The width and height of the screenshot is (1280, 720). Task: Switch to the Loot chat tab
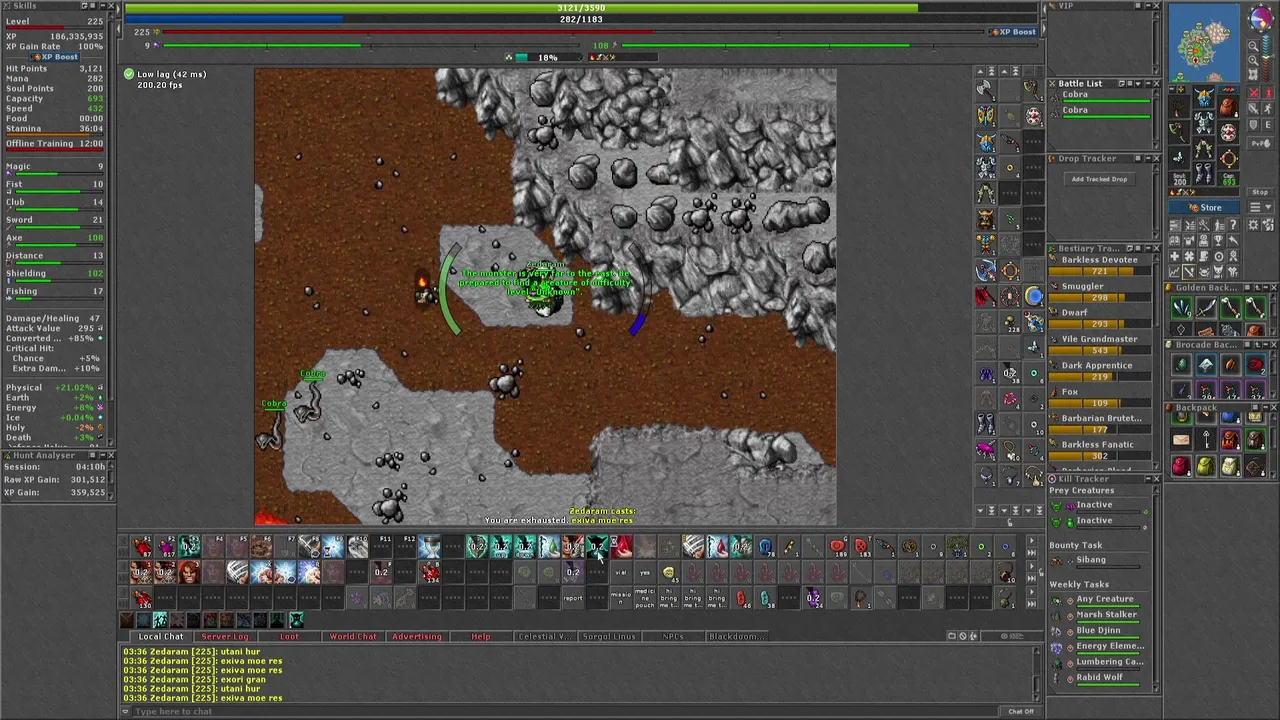(289, 637)
